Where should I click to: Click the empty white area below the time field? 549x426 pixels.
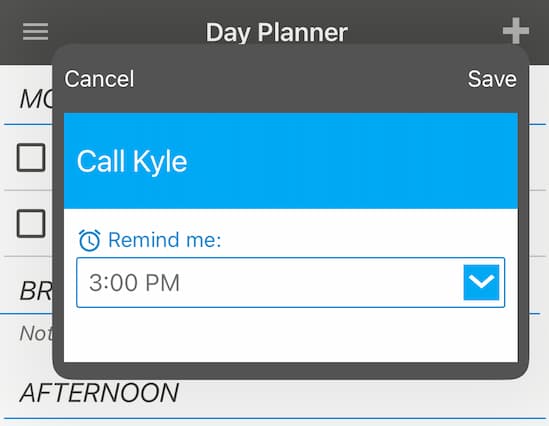tap(291, 335)
